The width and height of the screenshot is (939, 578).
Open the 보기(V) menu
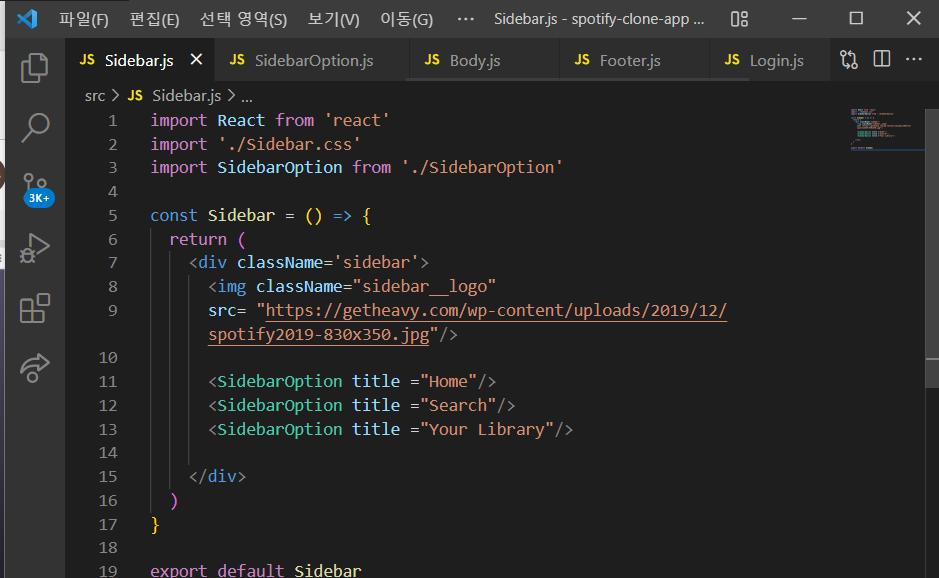[334, 19]
